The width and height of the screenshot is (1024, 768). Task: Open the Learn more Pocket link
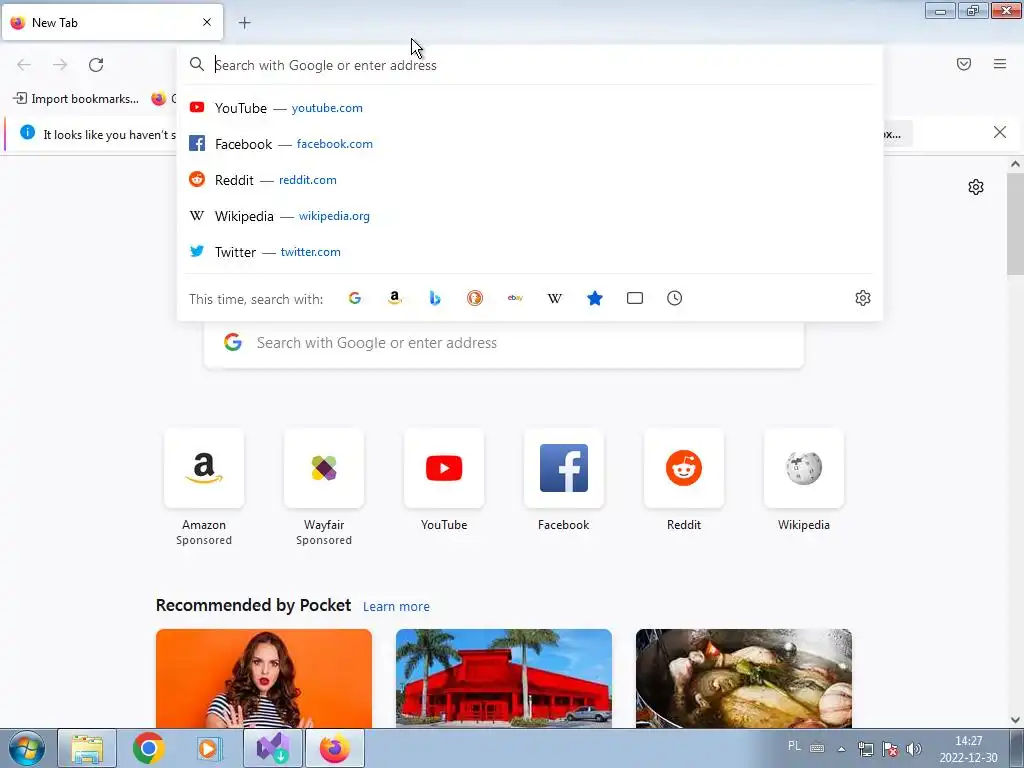pos(396,607)
